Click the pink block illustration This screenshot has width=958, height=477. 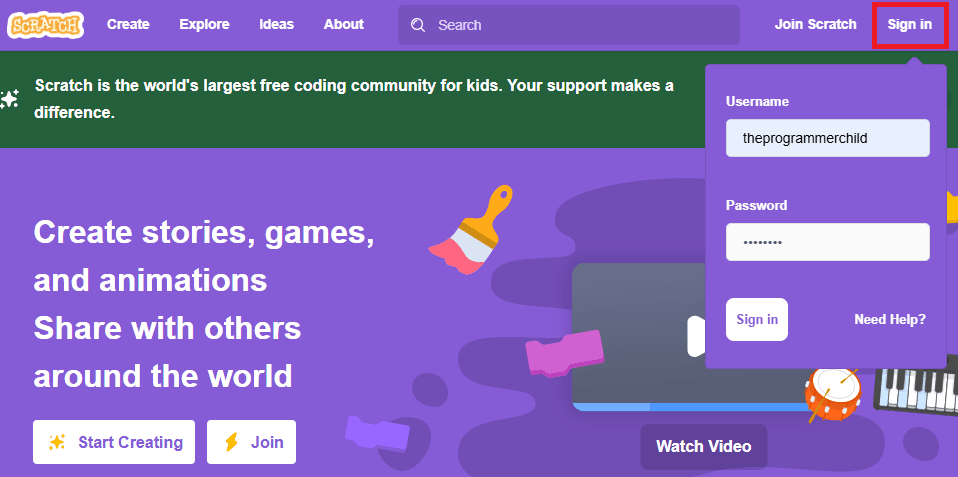[x=565, y=354]
